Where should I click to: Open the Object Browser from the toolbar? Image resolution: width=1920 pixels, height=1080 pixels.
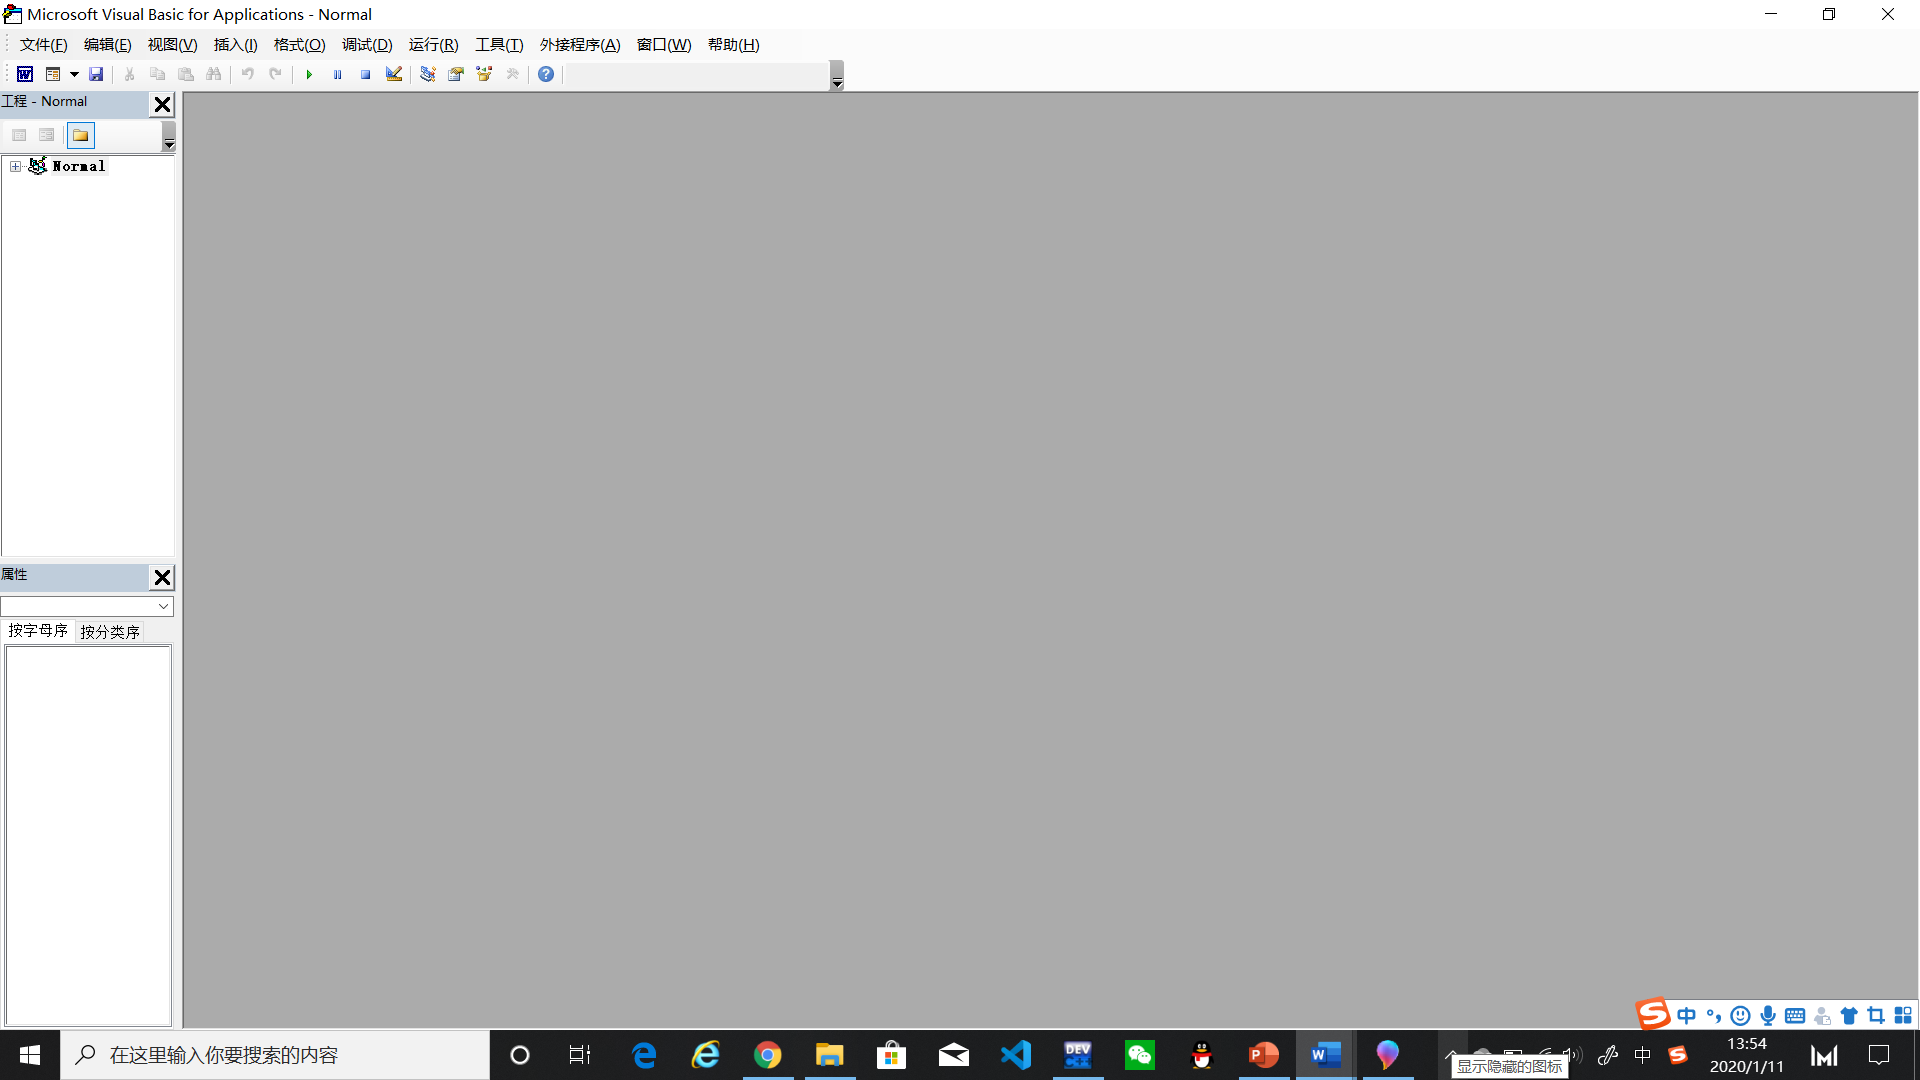(483, 74)
